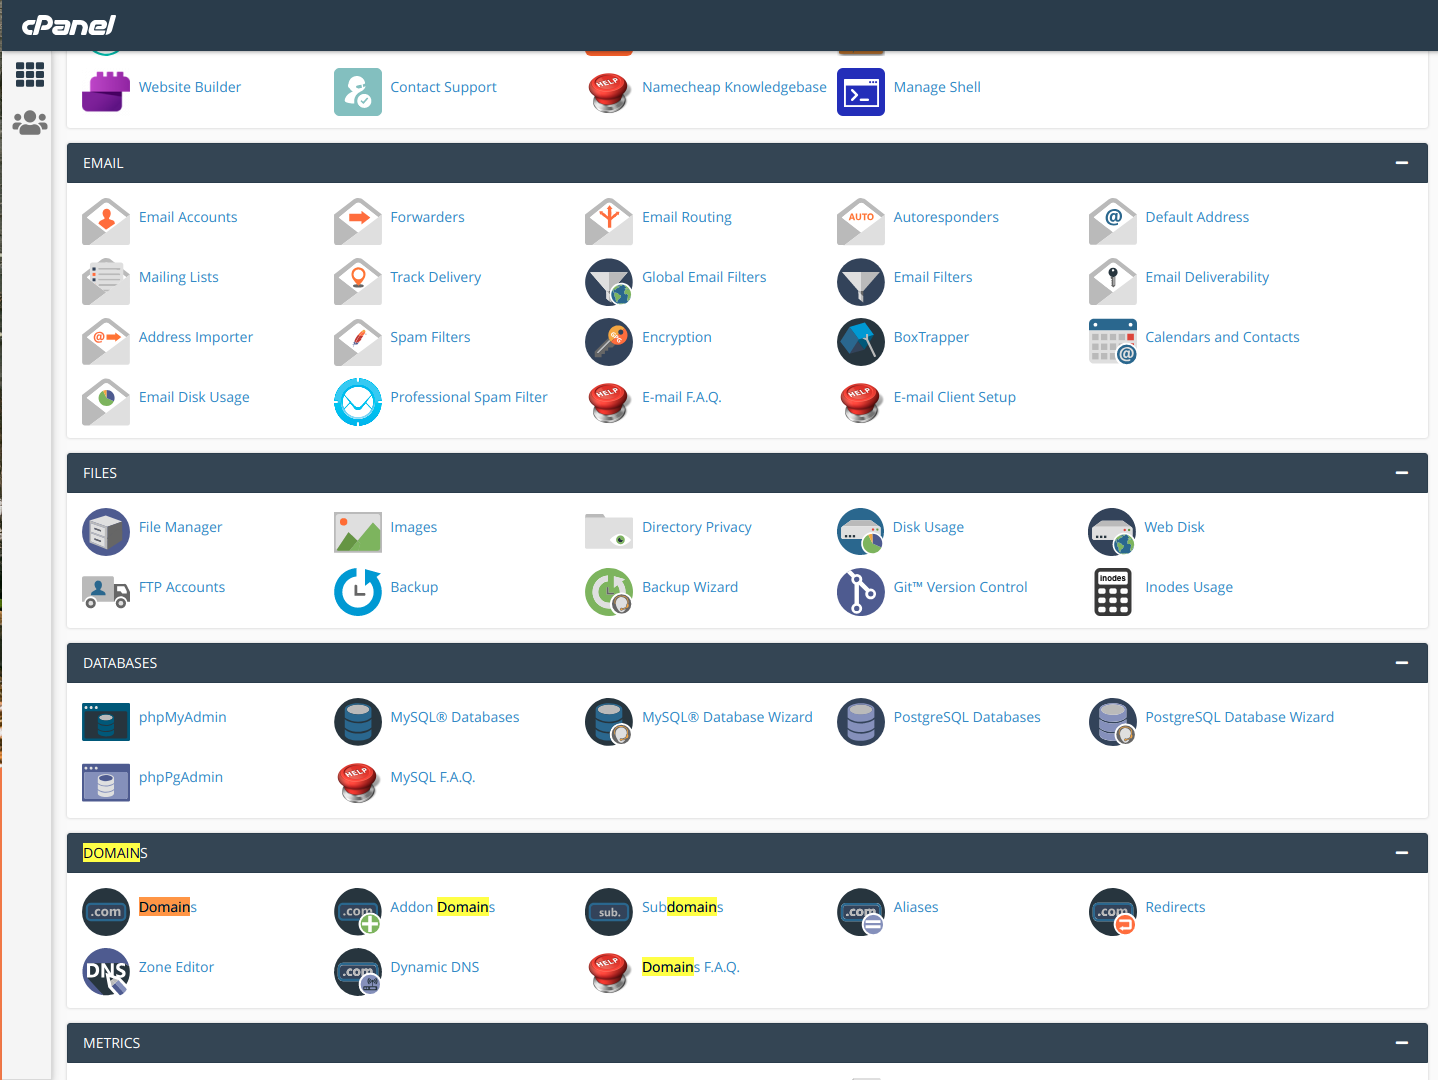1438x1080 pixels.
Task: Open the Manage Shell terminal icon
Action: [x=860, y=92]
